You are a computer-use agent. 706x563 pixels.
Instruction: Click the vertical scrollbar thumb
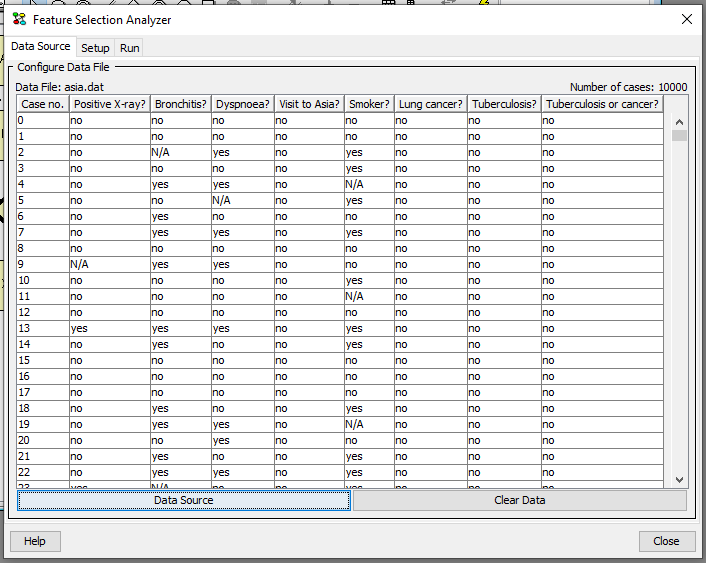[x=679, y=135]
